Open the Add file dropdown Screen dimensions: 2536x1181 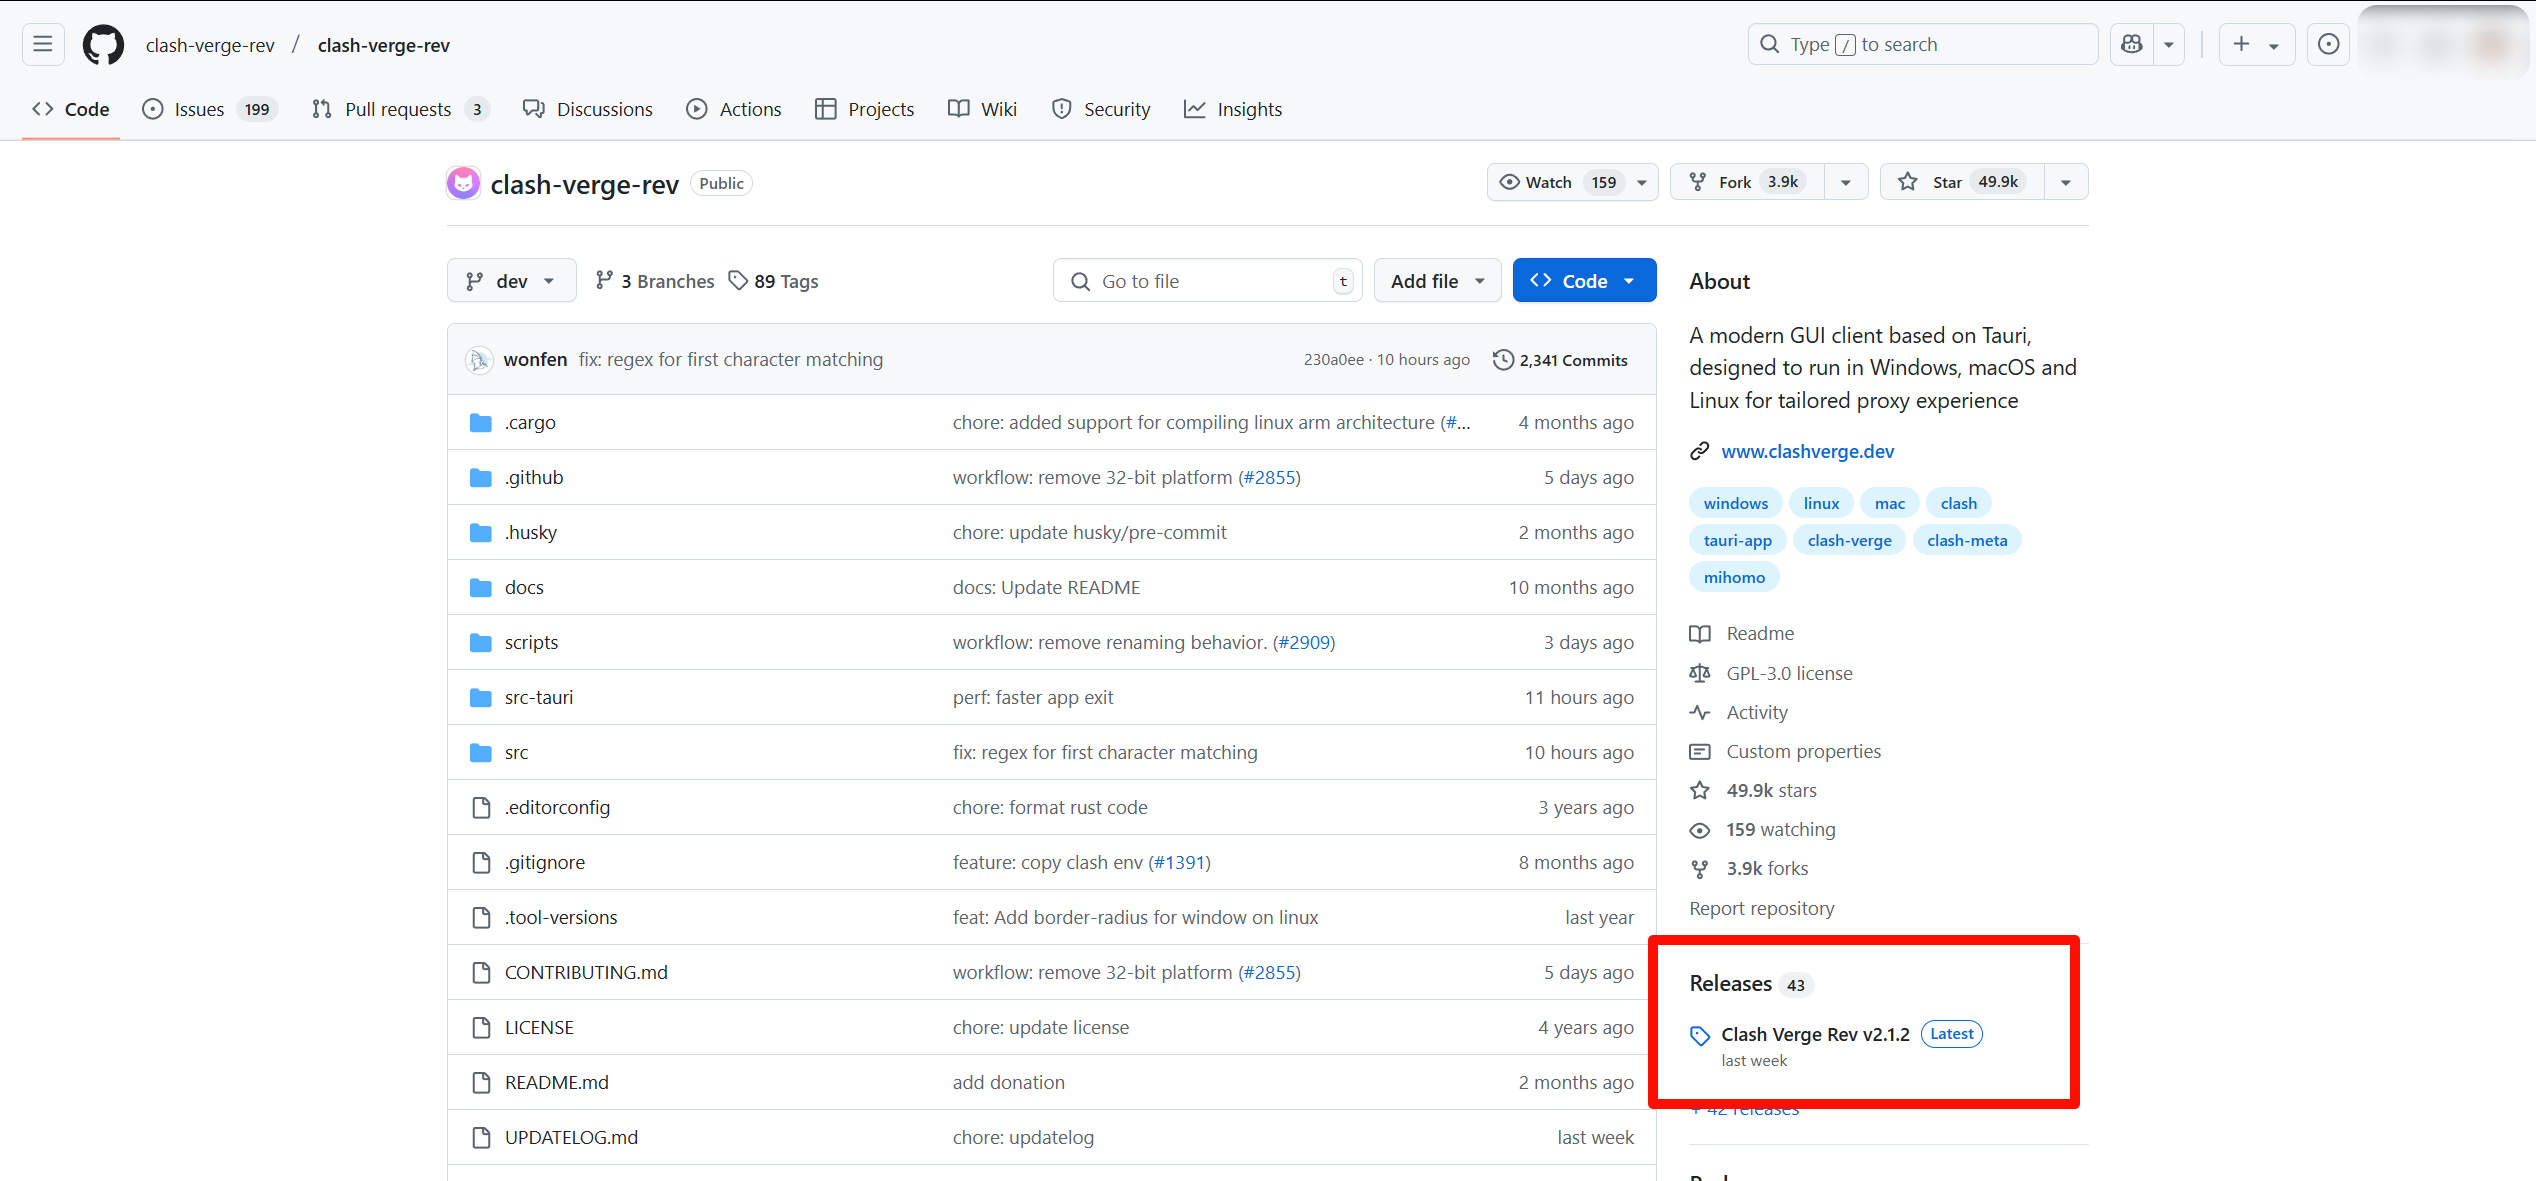[x=1436, y=281]
